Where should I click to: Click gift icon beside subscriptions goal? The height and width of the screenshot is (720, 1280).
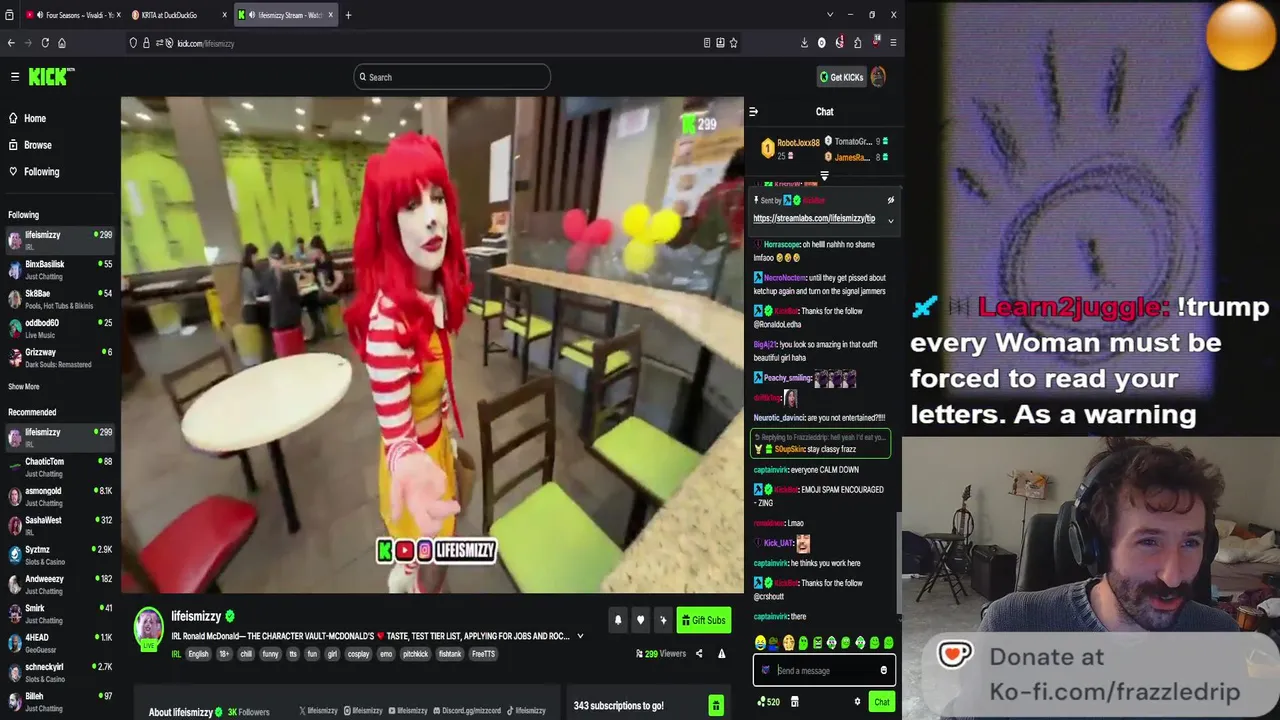[716, 706]
